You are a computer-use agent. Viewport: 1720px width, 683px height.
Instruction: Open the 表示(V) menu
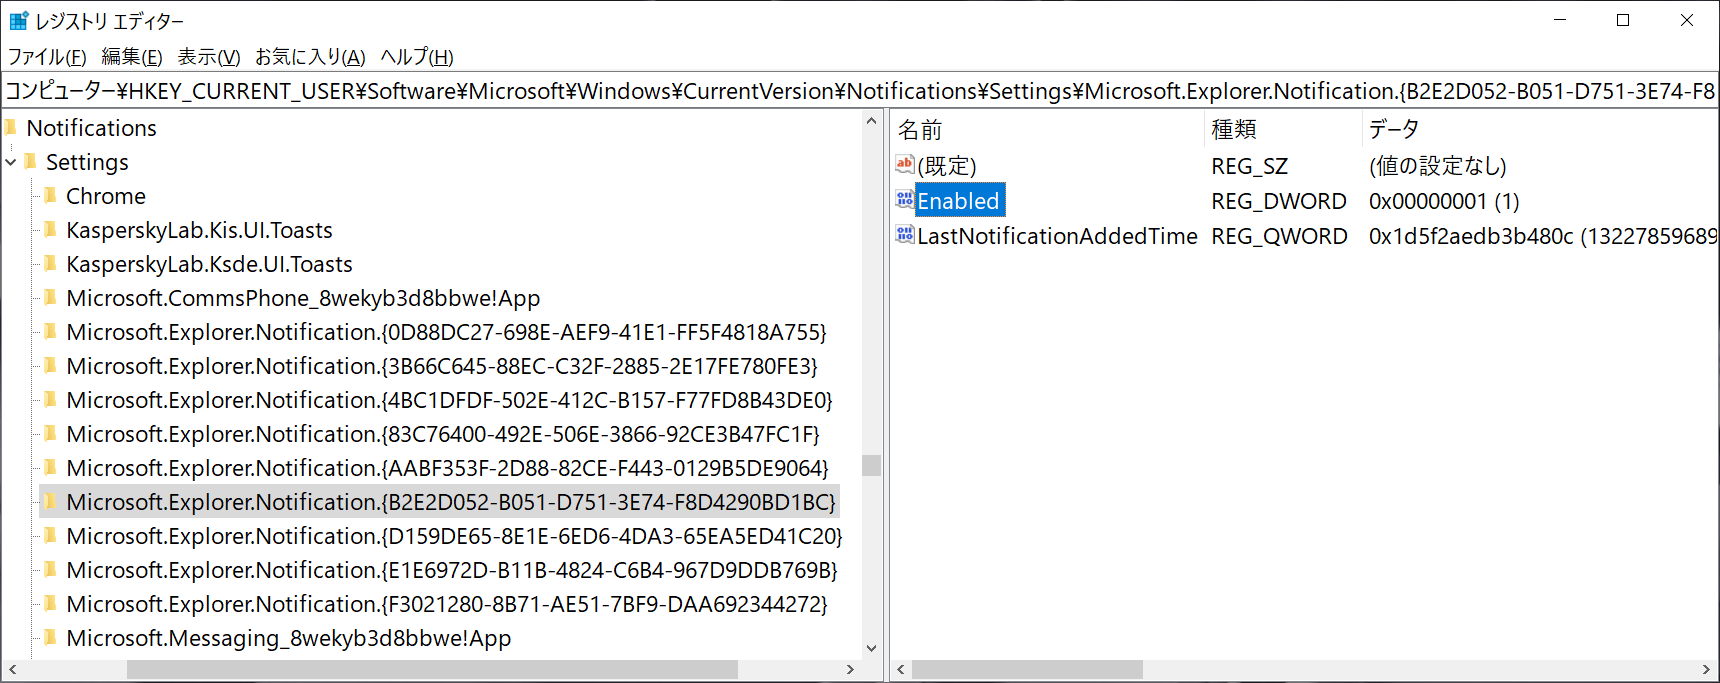point(209,57)
